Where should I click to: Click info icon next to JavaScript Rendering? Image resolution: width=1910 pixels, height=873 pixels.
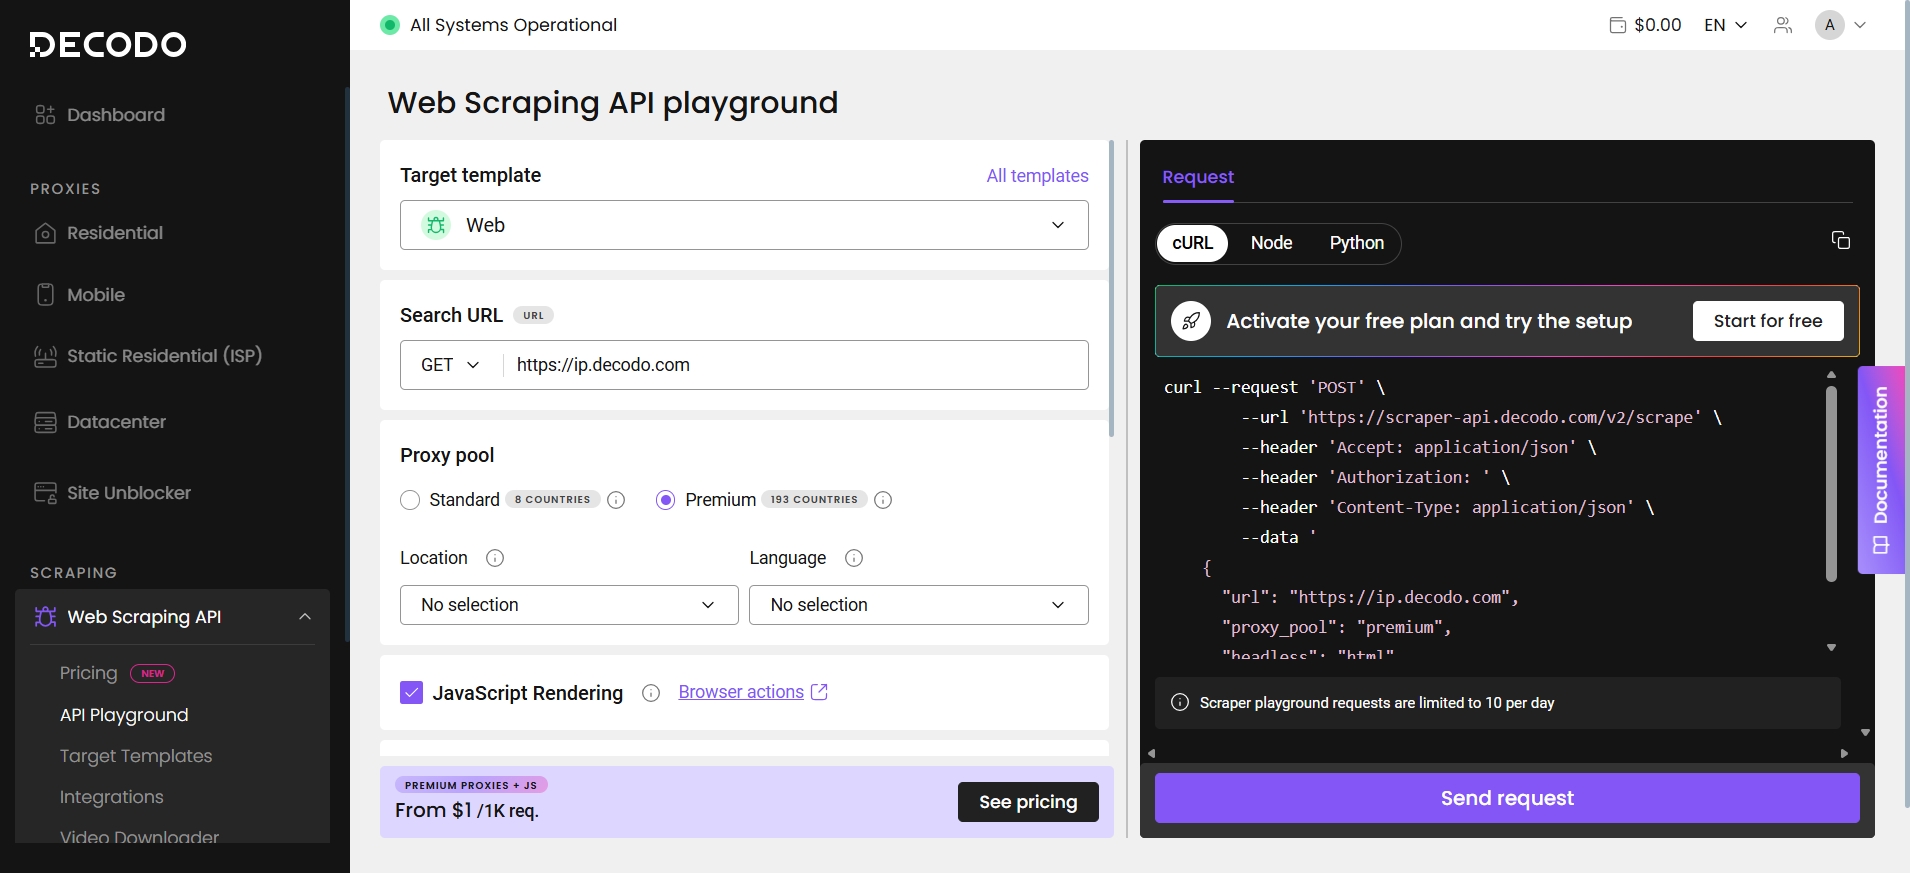[x=651, y=693]
